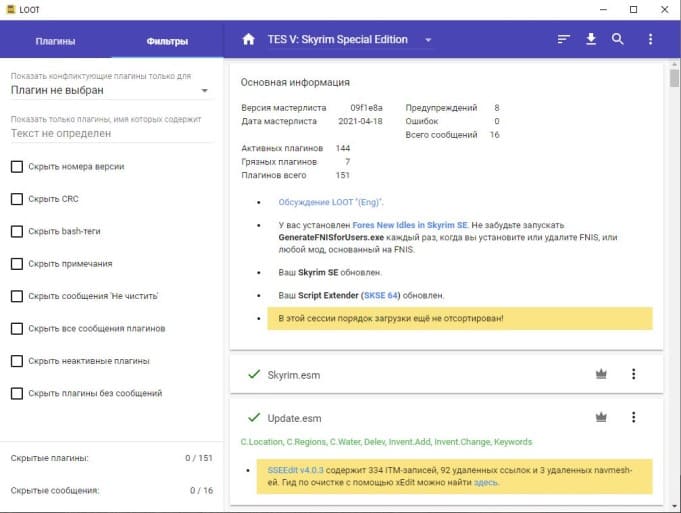681x513 pixels.
Task: Click the crown icon on Skyrim.esm card
Action: [x=601, y=375]
